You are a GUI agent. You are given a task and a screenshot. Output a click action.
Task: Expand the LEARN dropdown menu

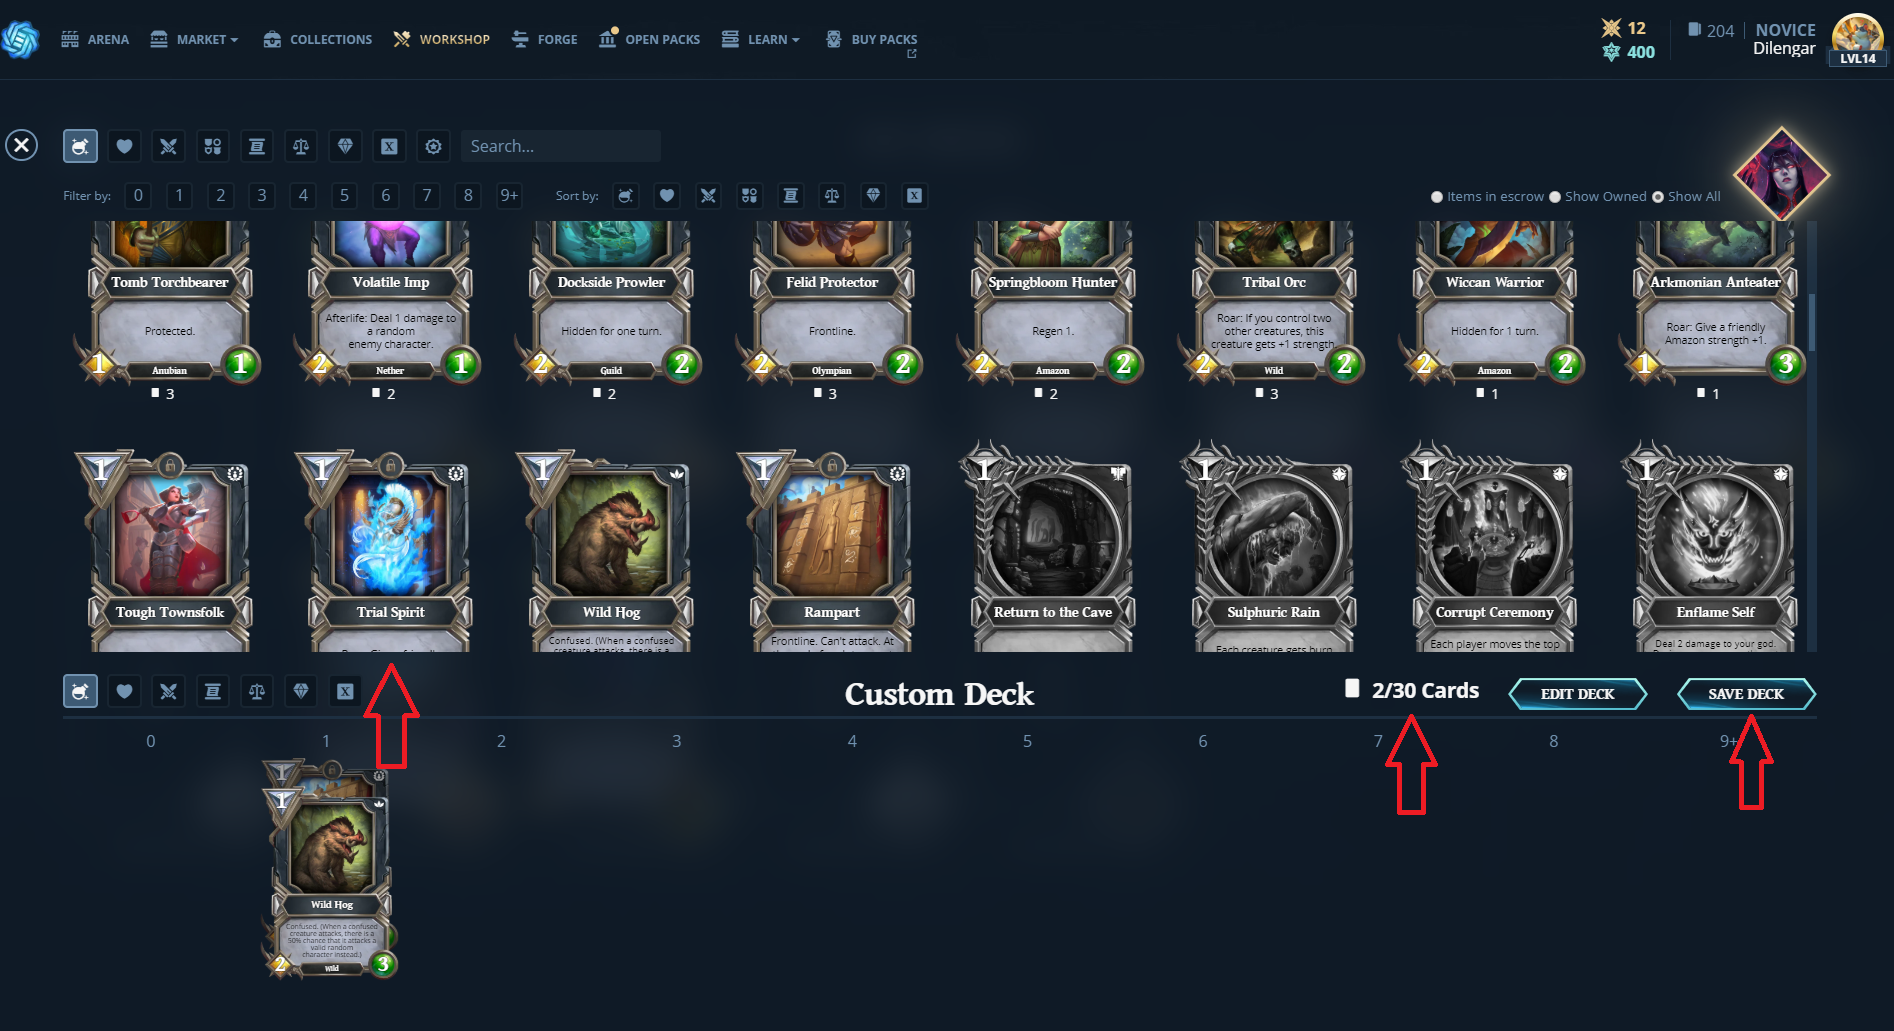760,39
